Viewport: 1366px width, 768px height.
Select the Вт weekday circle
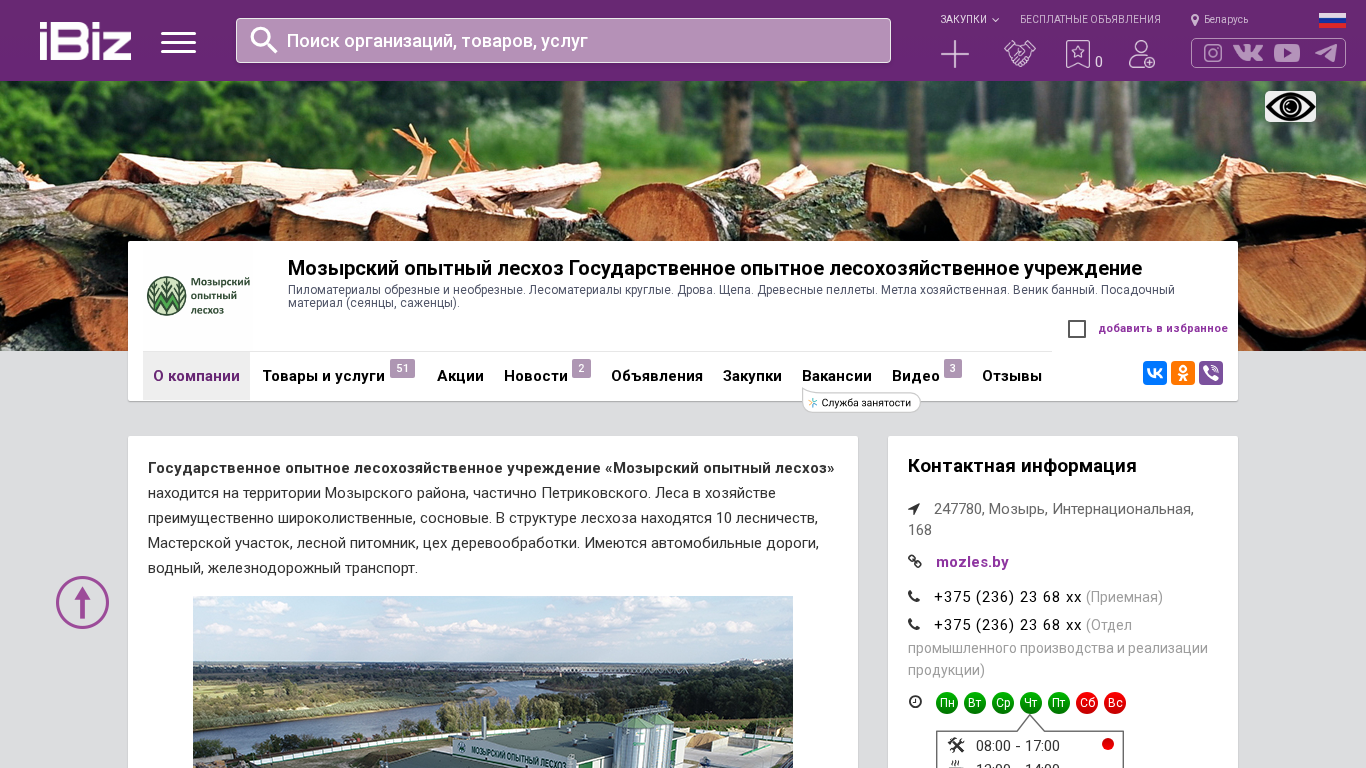click(975, 703)
